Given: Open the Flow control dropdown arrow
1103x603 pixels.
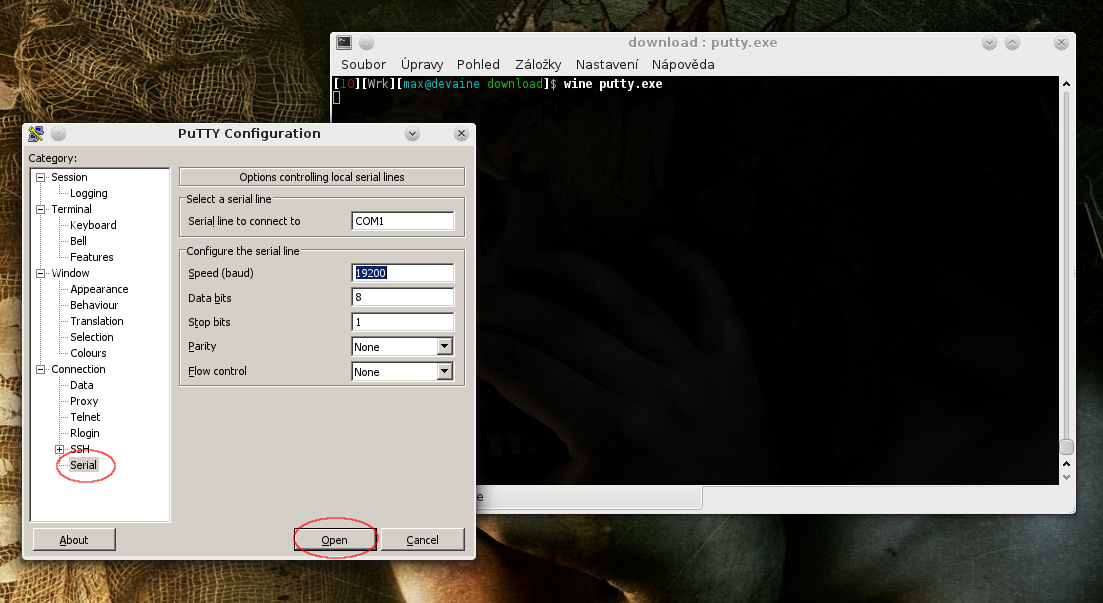Looking at the screenshot, I should click(x=445, y=371).
